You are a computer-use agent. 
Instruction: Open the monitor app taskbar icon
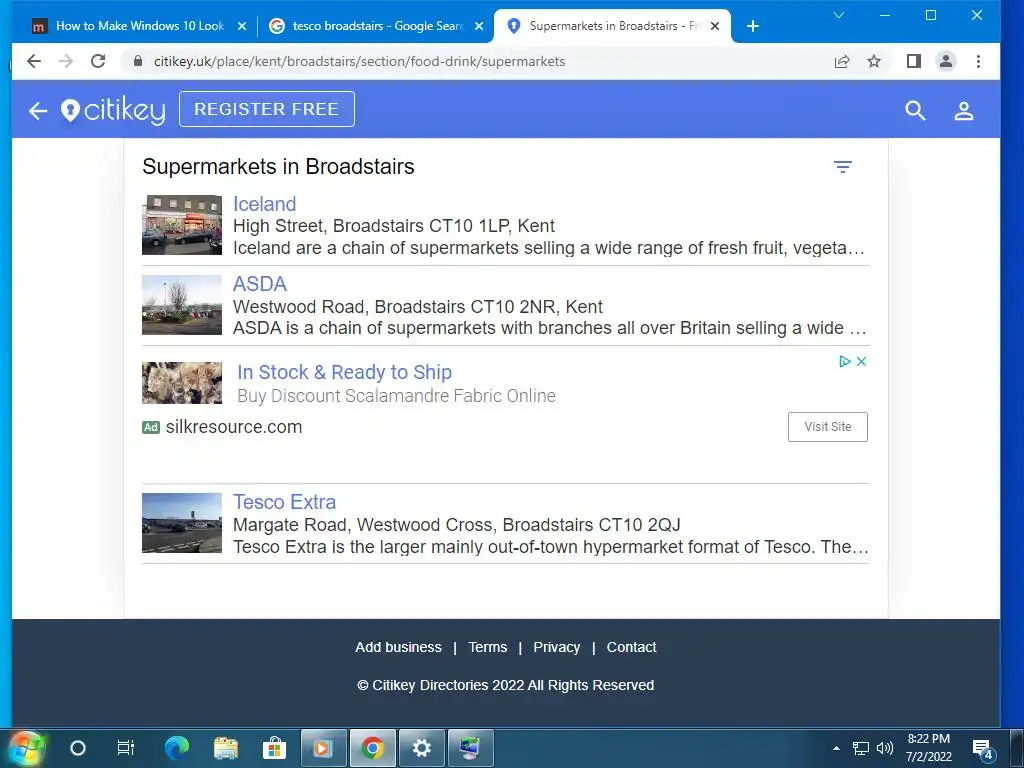[470, 748]
